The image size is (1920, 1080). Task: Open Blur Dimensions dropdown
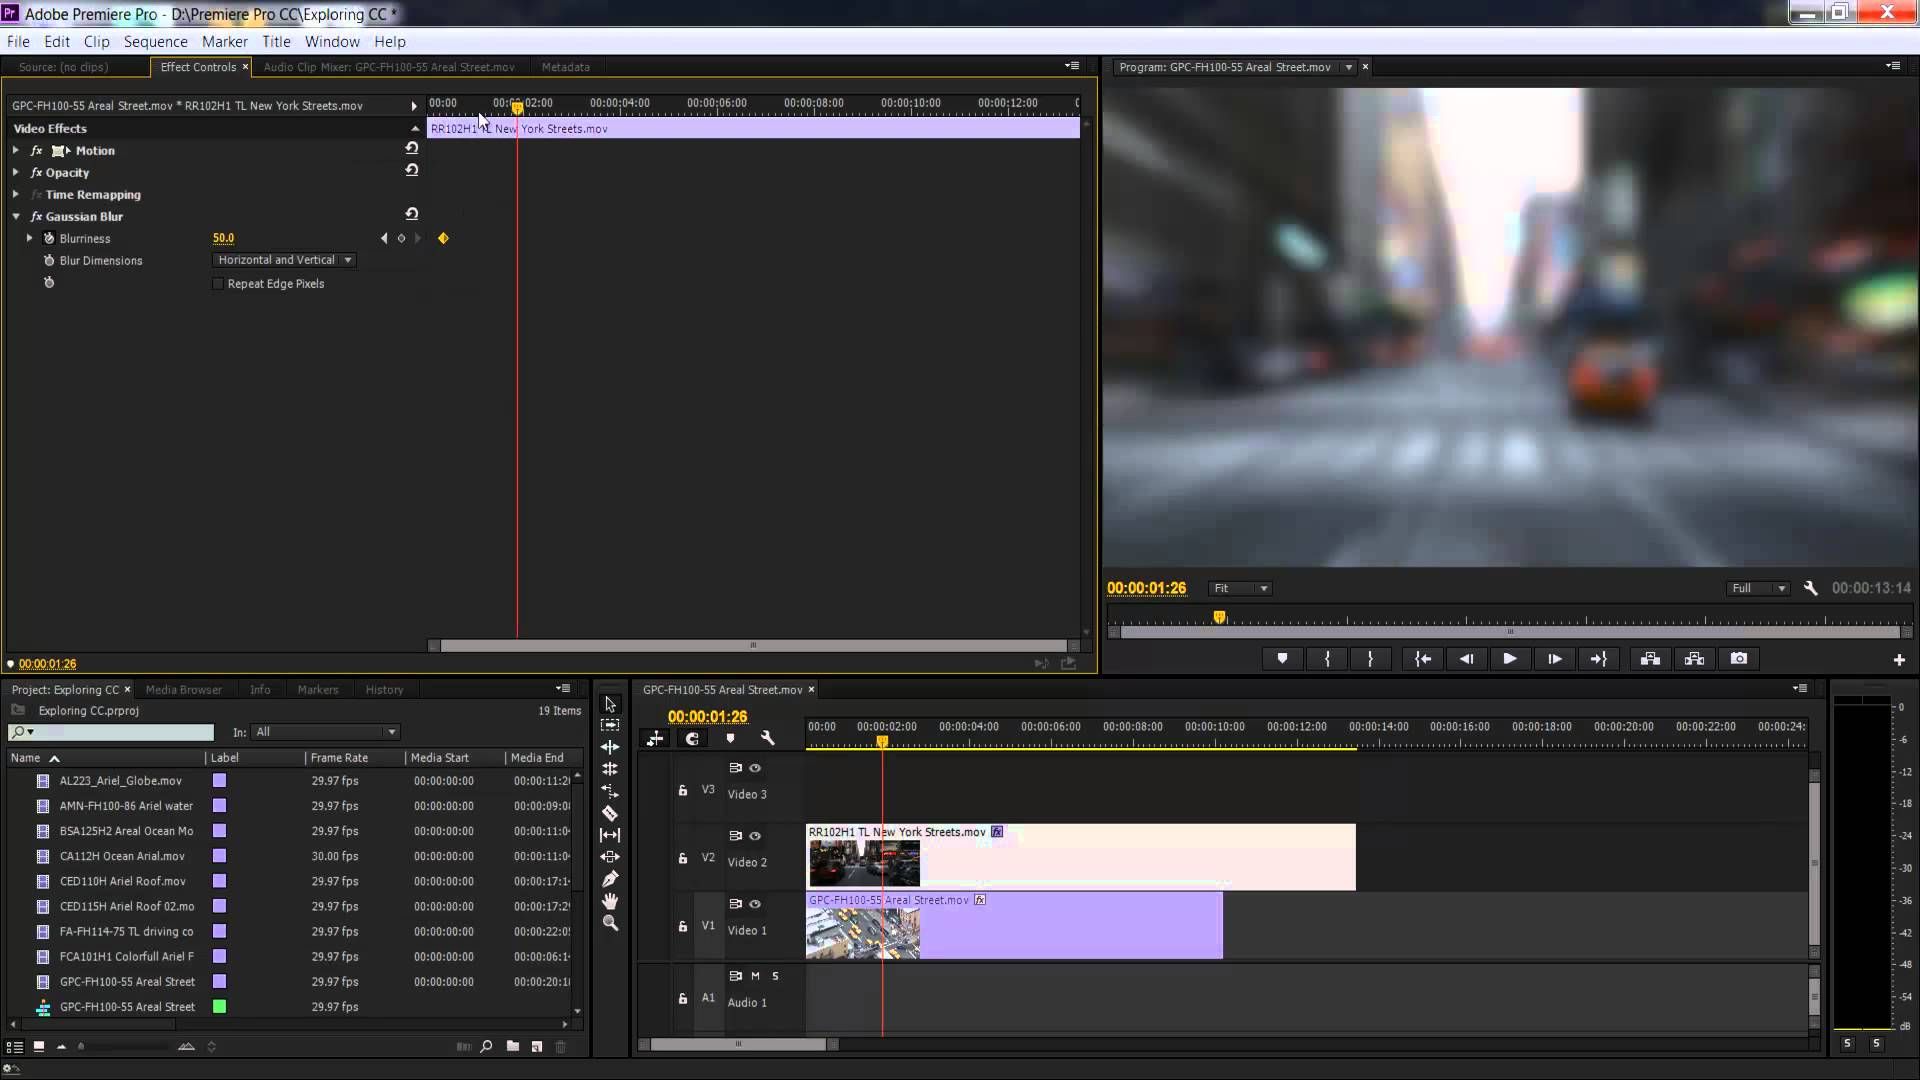click(285, 260)
